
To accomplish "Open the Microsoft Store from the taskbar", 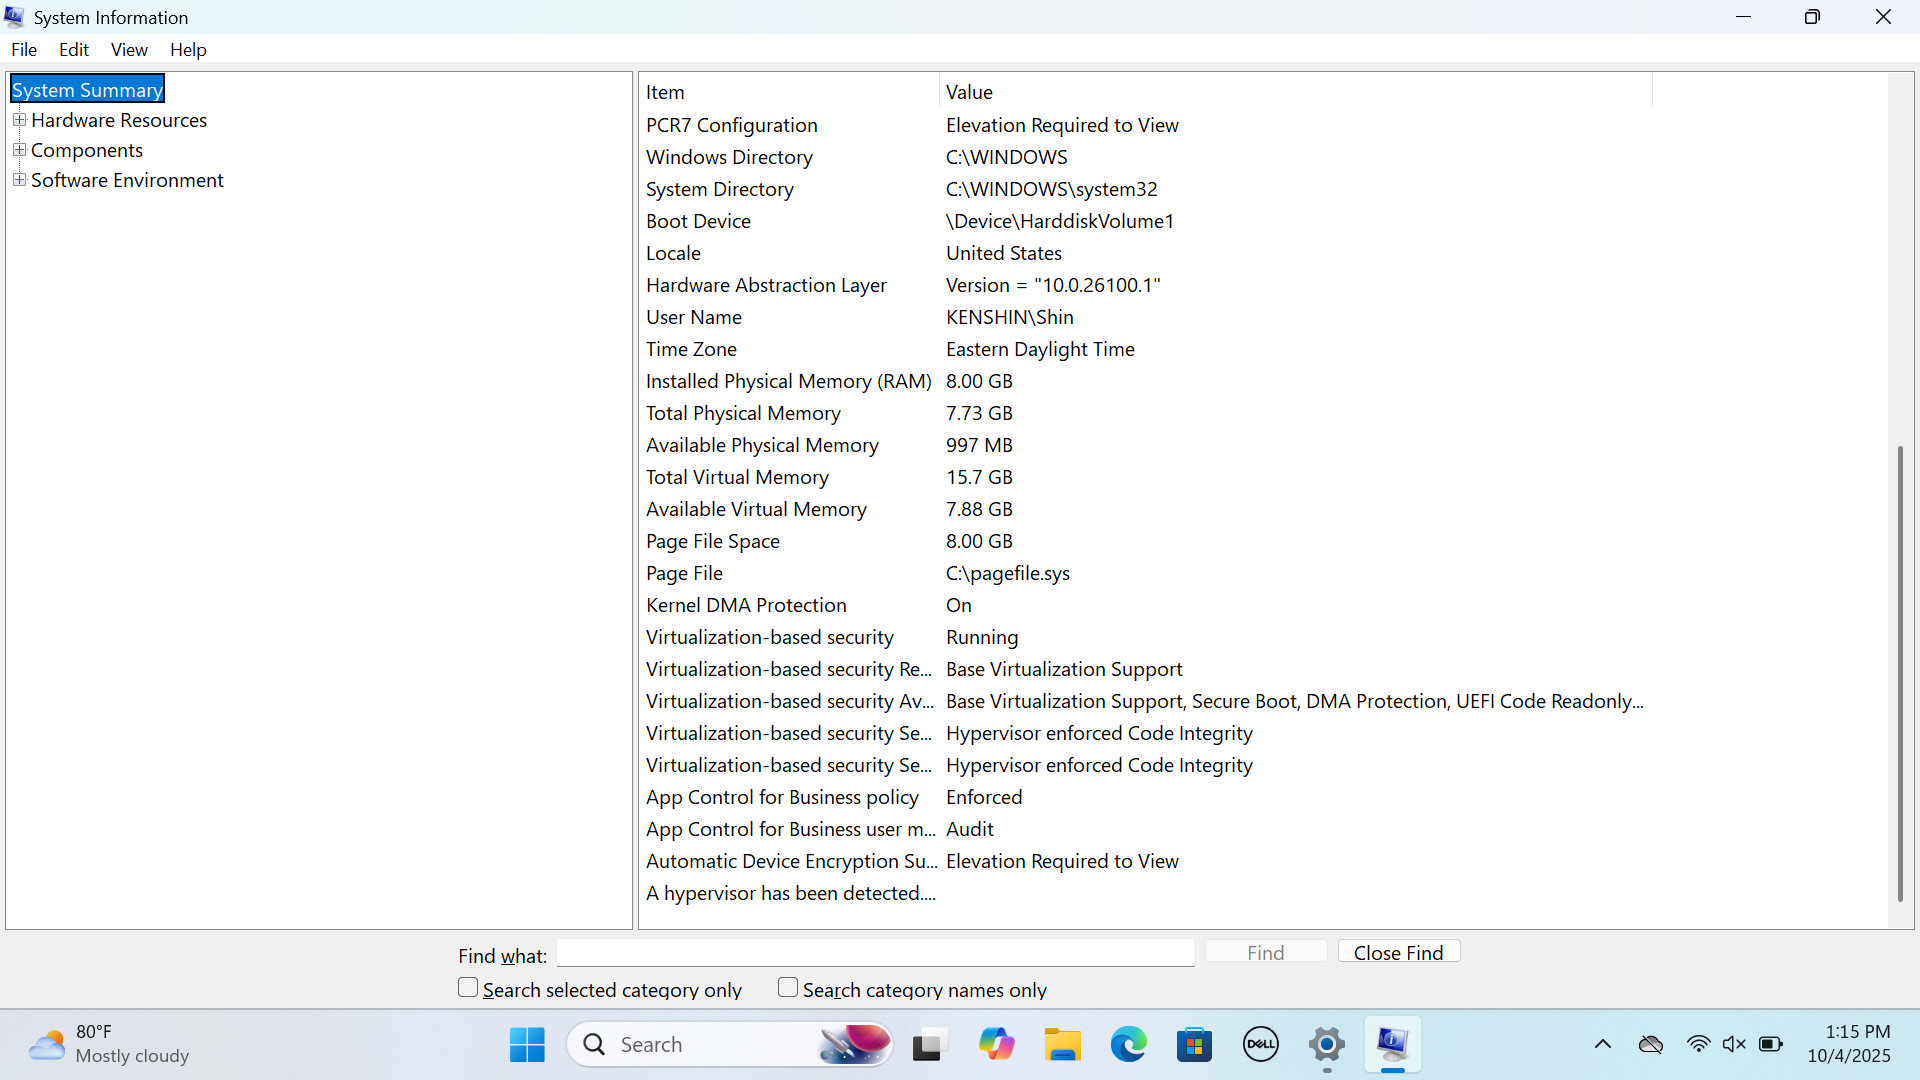I will pos(1195,1043).
